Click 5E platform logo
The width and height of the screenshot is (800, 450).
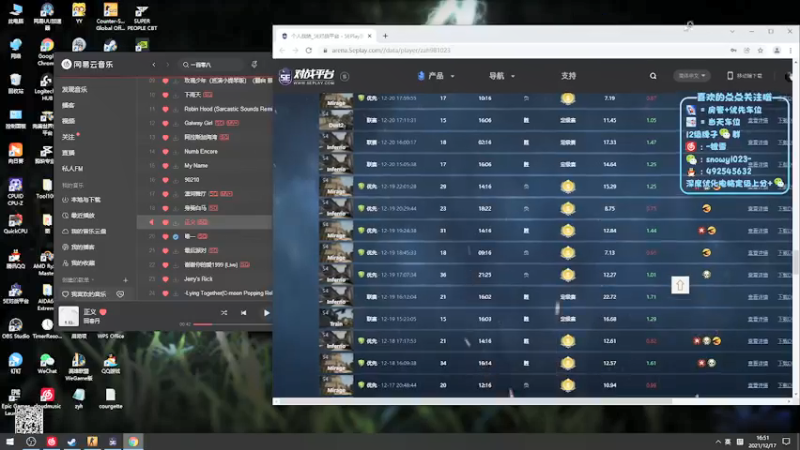pos(307,76)
